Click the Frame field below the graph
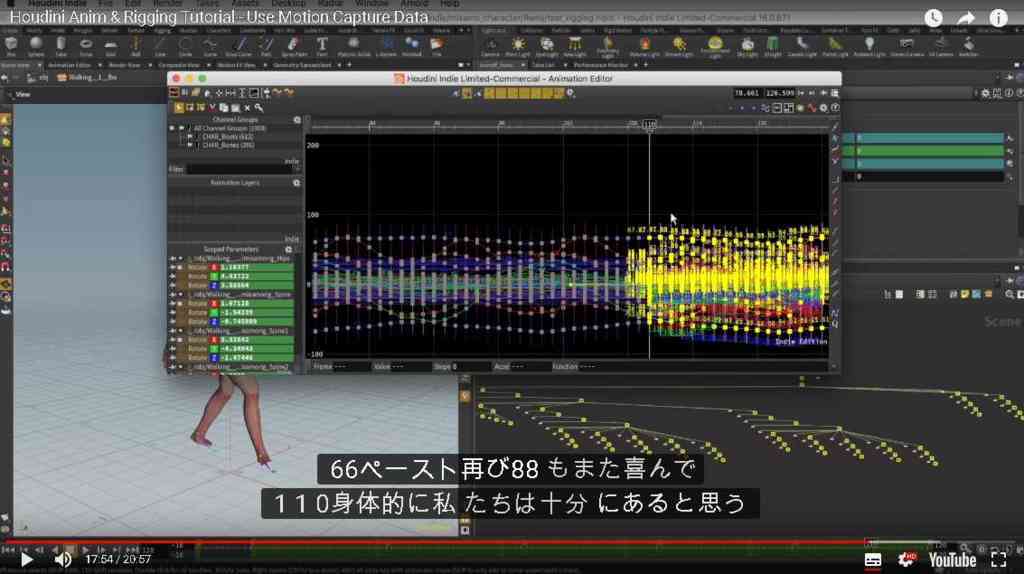 351,367
